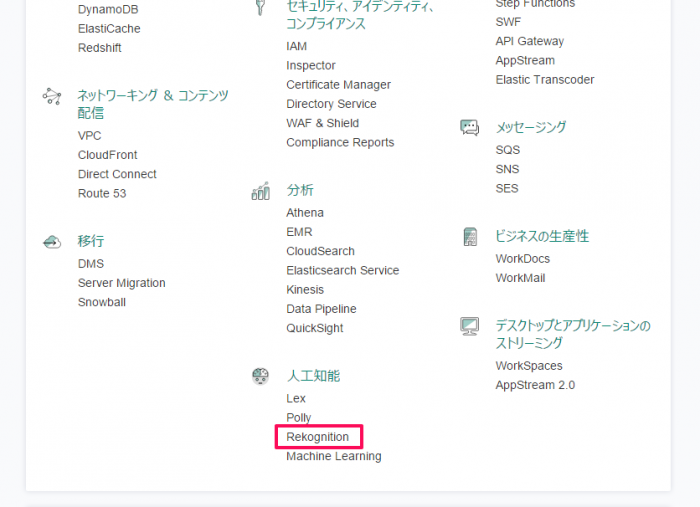Open WorkDocs service

522,259
